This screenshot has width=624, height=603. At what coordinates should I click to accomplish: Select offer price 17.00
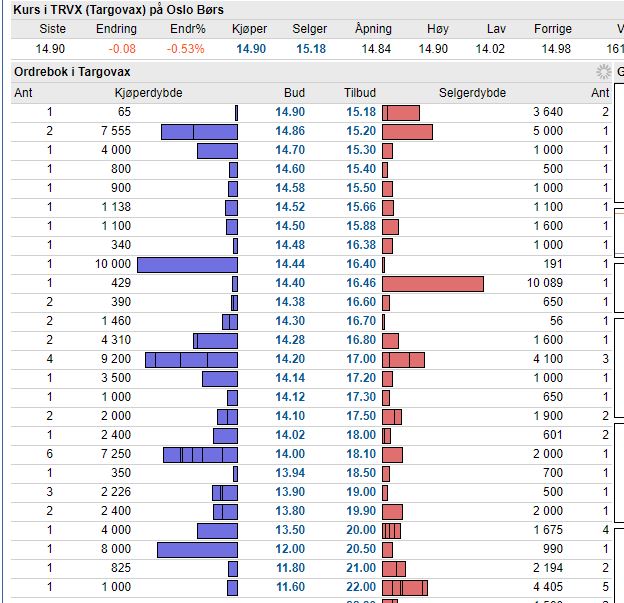coord(361,359)
